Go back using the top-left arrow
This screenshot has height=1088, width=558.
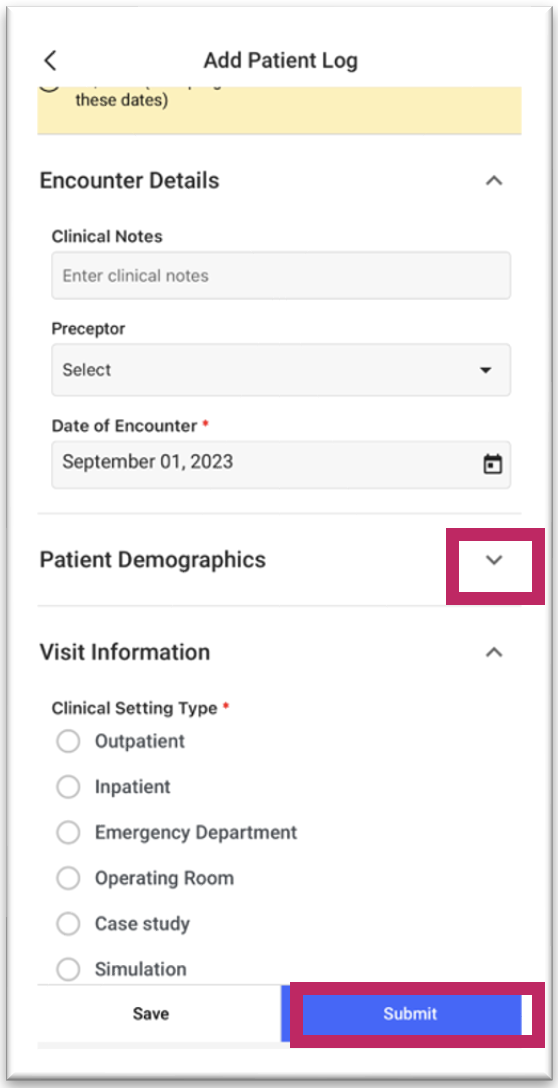50,60
